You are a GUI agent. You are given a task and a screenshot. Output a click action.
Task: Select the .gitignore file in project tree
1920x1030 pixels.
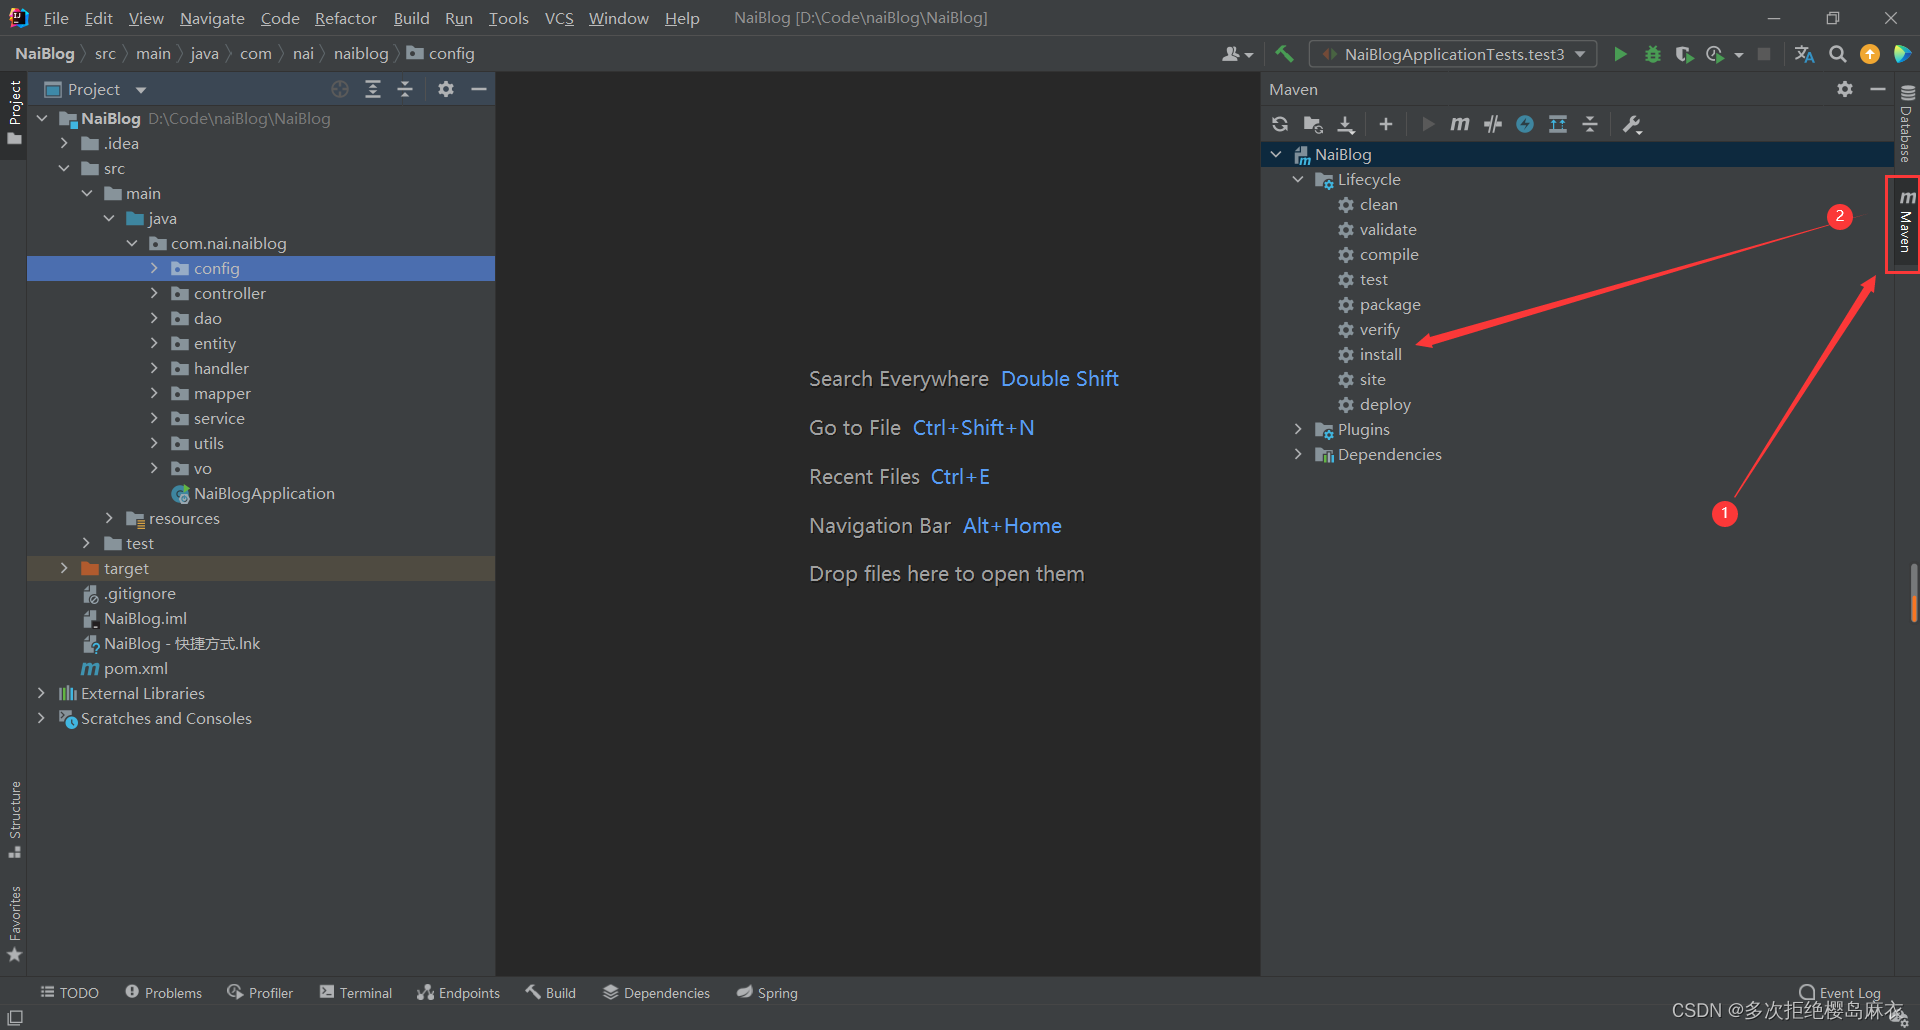[140, 593]
